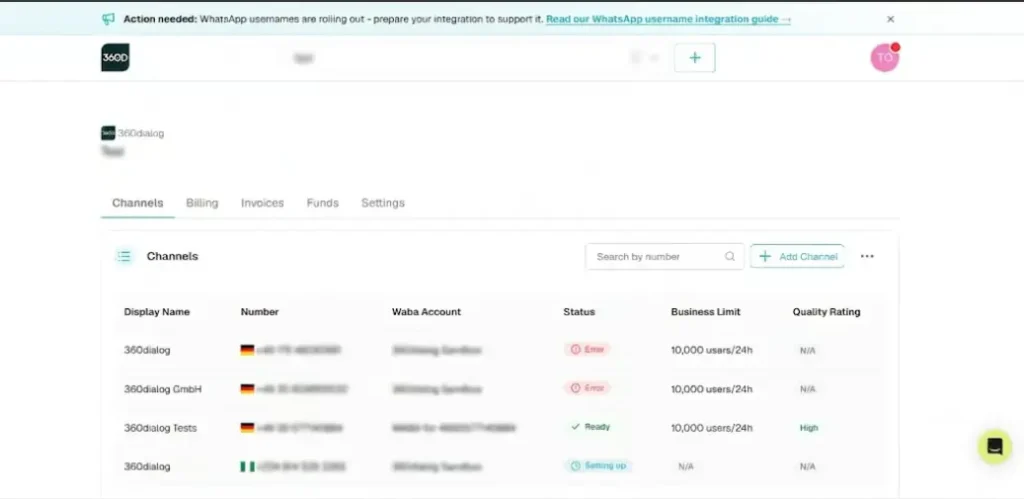Click the Quality Rating column header
1024x499 pixels.
tap(826, 312)
